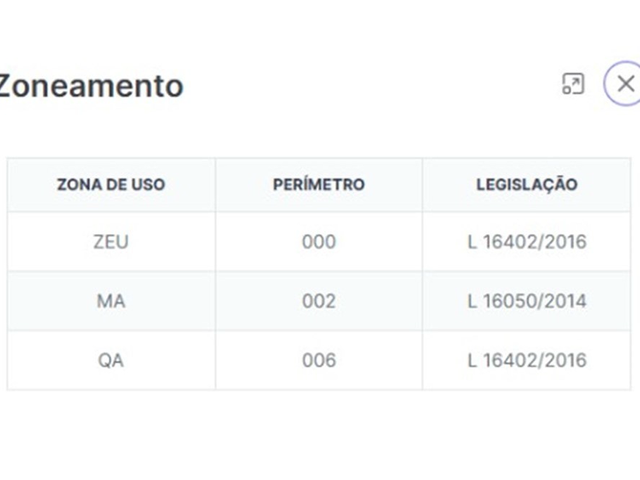This screenshot has height=480, width=640.
Task: Click the expand panel icon
Action: 573,84
